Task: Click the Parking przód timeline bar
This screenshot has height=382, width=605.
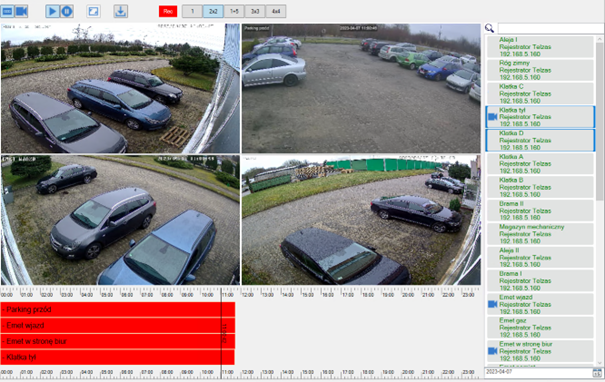Action: click(118, 309)
